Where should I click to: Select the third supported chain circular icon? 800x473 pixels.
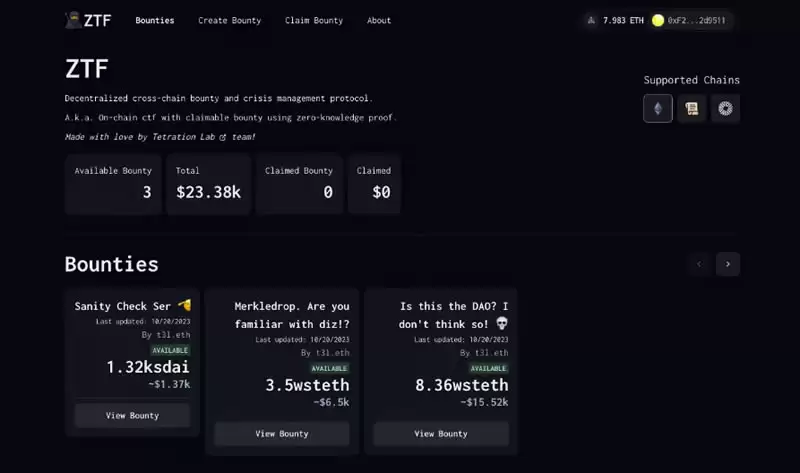click(x=726, y=108)
